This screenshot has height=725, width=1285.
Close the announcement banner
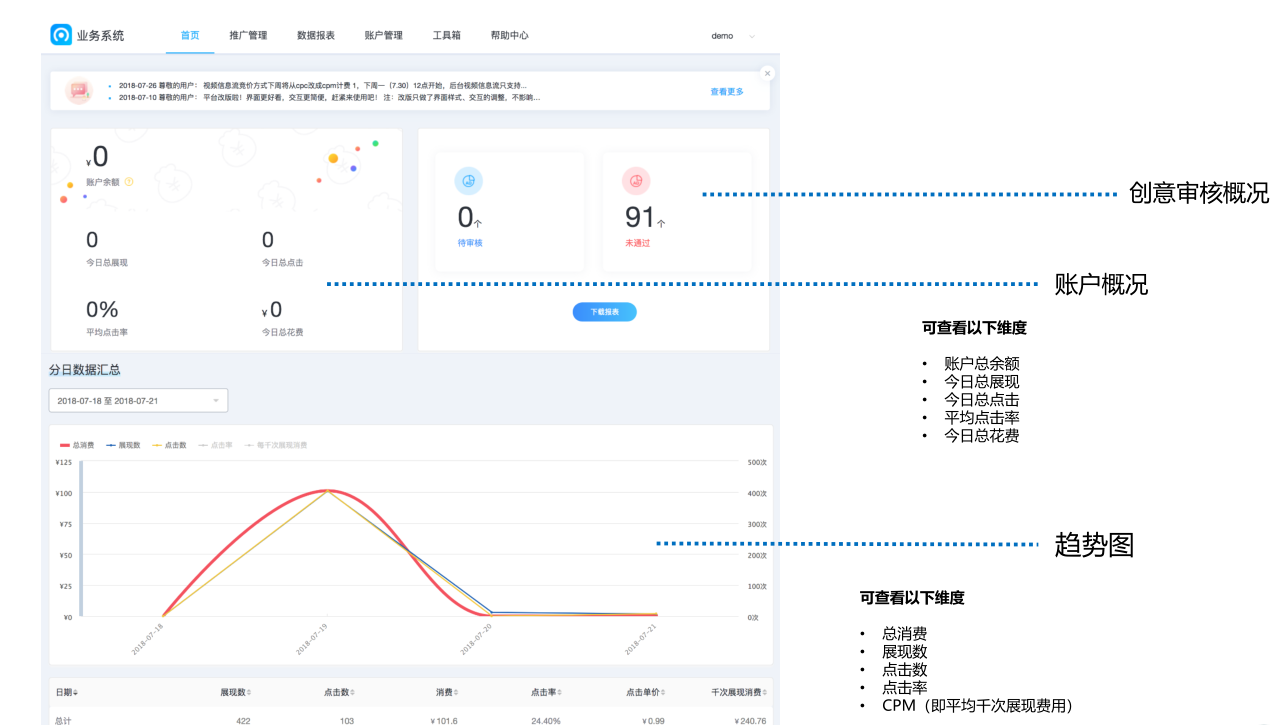[767, 73]
